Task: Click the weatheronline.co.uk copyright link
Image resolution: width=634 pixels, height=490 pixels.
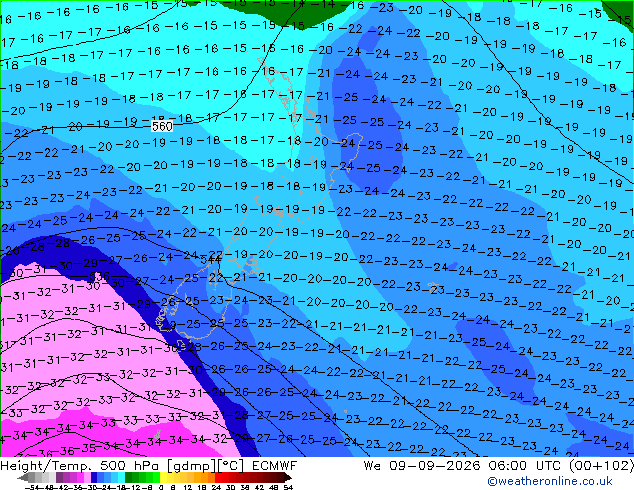Action: 550,481
